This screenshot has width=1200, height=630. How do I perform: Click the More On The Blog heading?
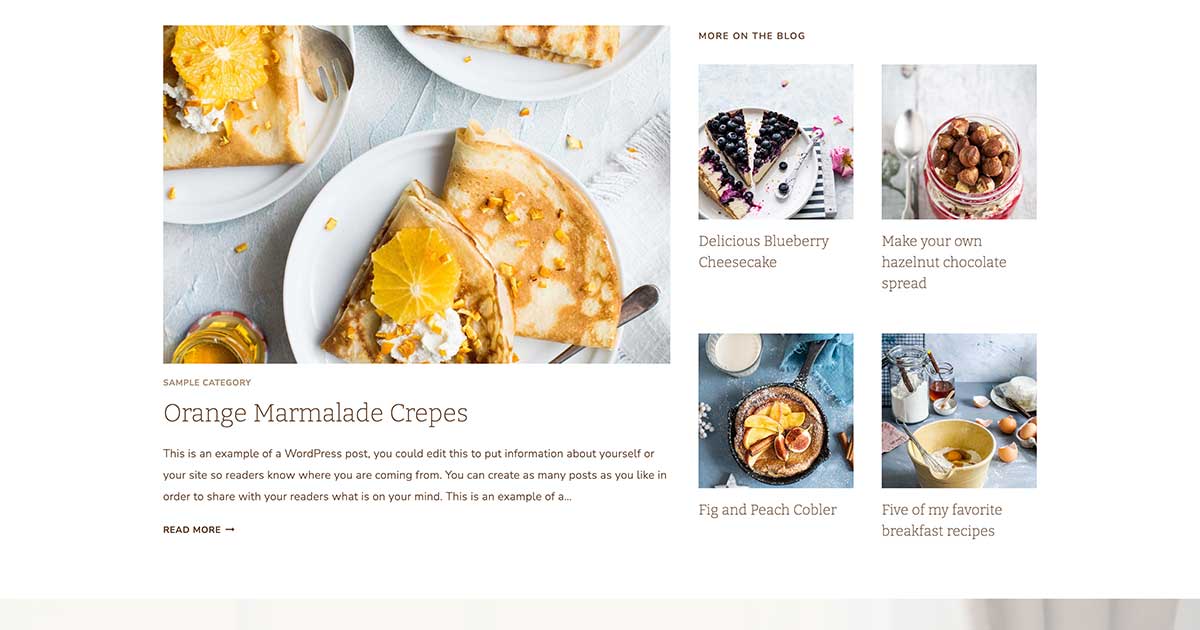(751, 36)
